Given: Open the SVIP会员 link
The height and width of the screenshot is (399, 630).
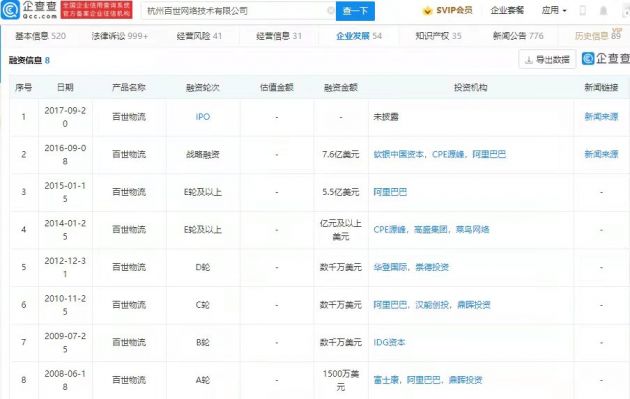Looking at the screenshot, I should pyautogui.click(x=454, y=10).
